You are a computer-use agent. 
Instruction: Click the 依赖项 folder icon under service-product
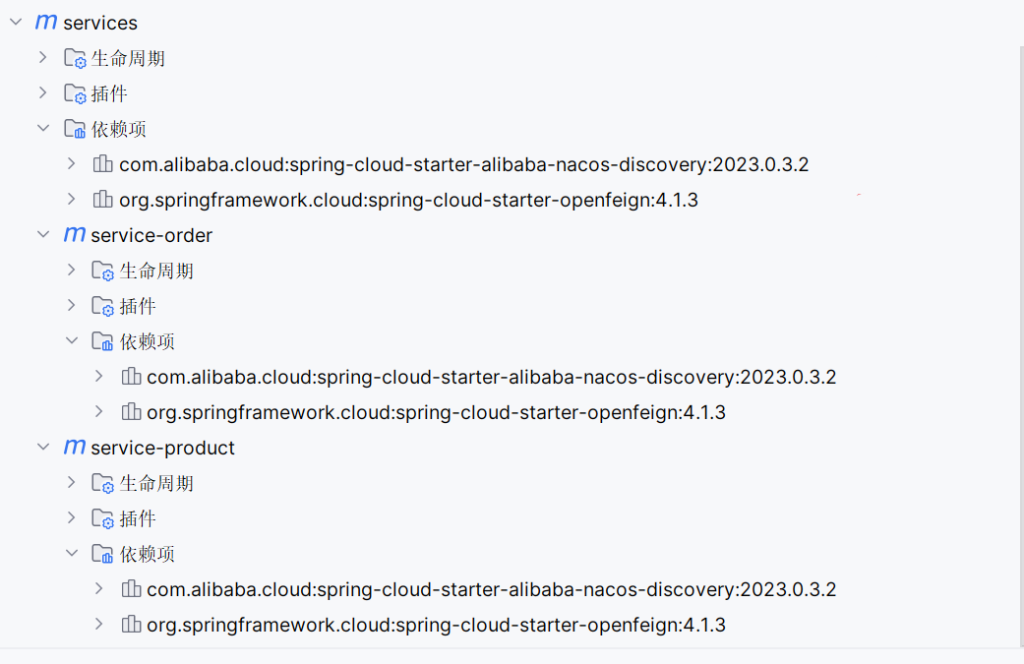103,555
